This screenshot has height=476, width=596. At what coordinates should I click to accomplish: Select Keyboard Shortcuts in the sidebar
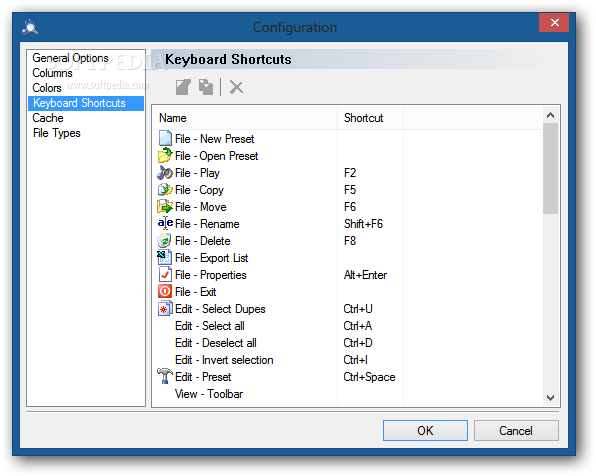click(86, 103)
